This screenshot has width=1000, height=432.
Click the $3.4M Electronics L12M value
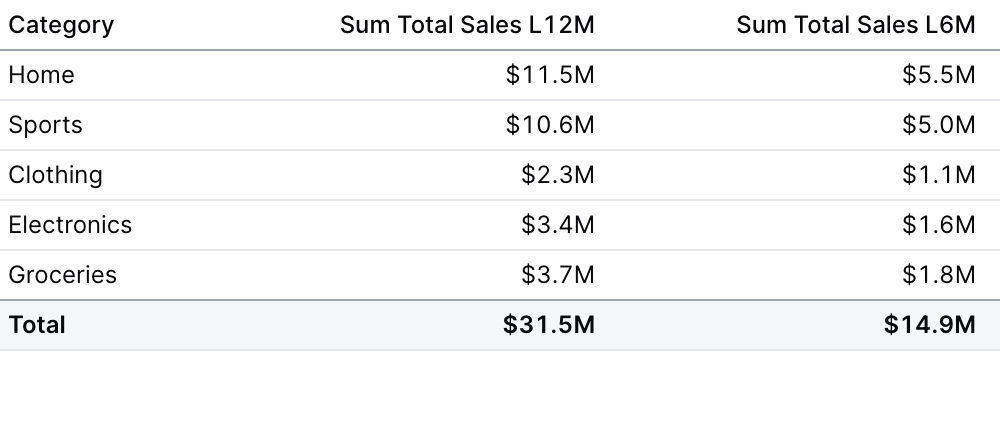(x=558, y=225)
